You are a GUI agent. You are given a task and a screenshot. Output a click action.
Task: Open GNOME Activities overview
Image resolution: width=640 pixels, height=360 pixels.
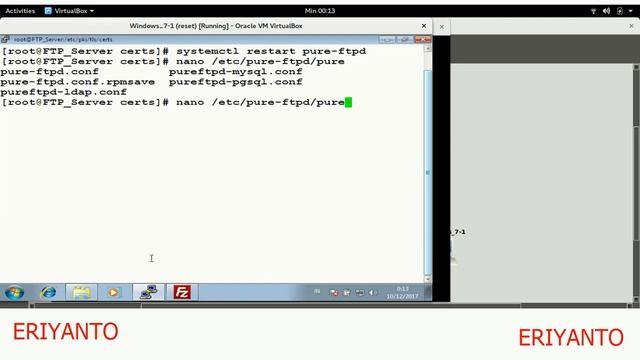point(20,11)
